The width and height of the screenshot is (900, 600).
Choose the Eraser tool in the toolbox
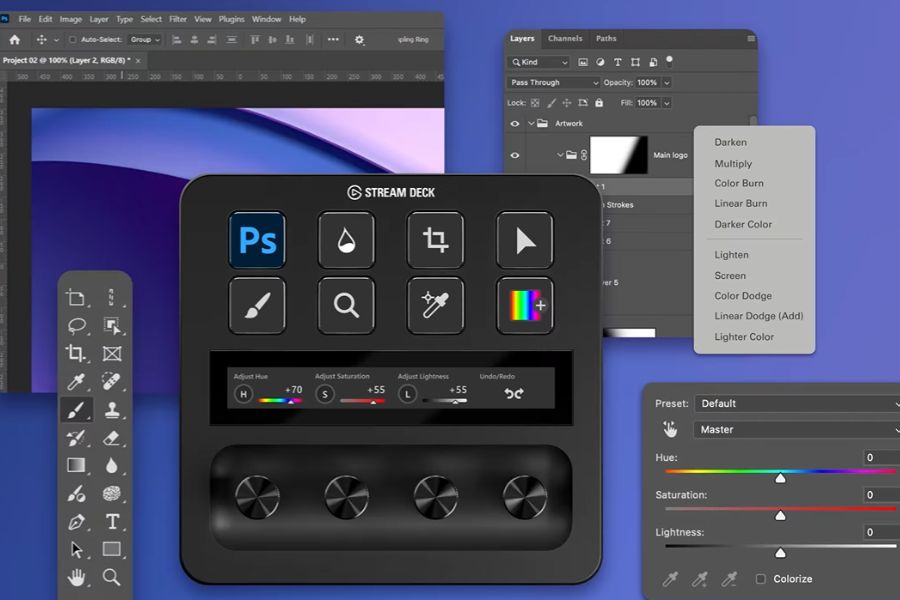tap(111, 438)
